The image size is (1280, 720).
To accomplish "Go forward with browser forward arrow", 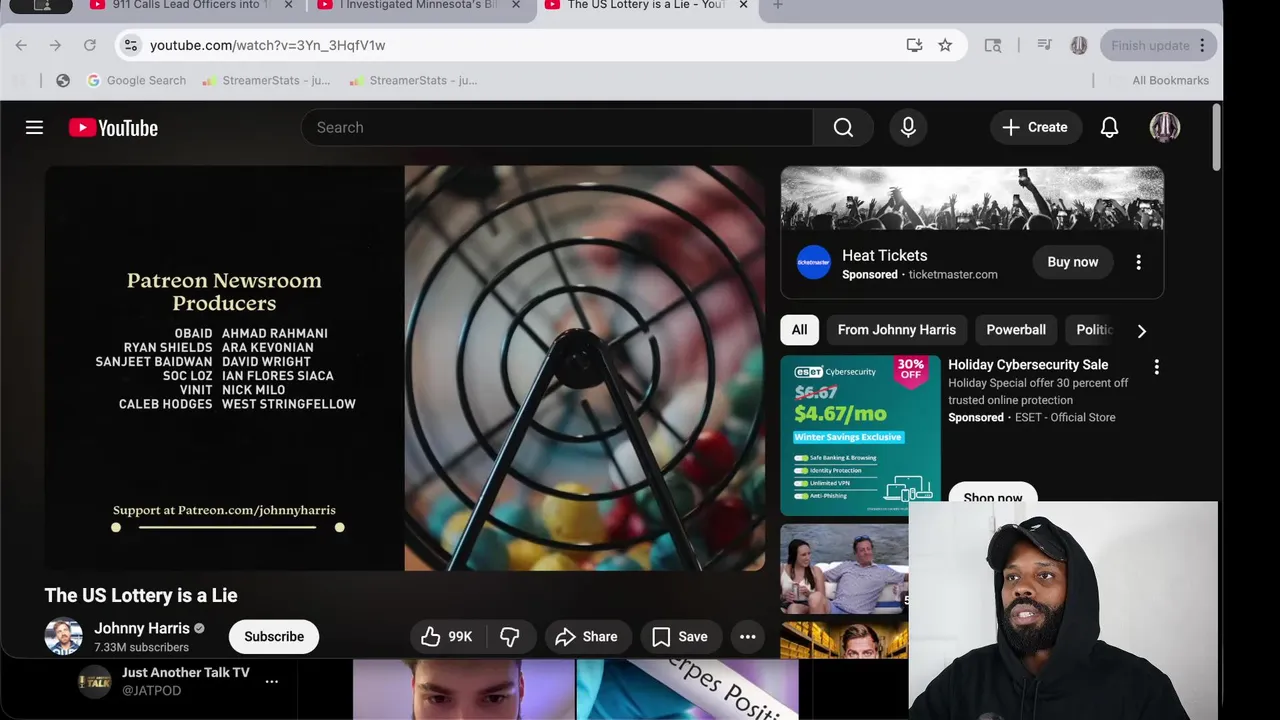I will coord(55,45).
